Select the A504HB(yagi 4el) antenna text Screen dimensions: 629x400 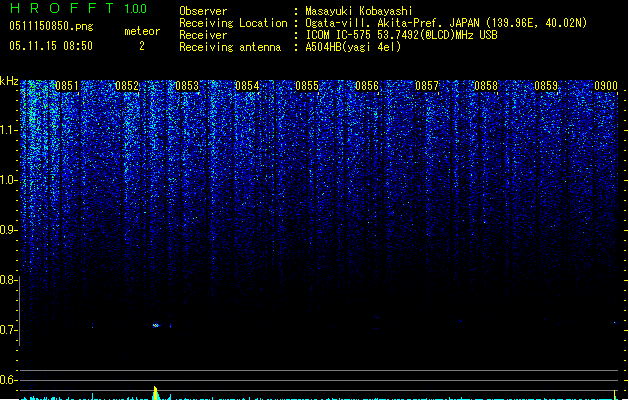click(353, 47)
